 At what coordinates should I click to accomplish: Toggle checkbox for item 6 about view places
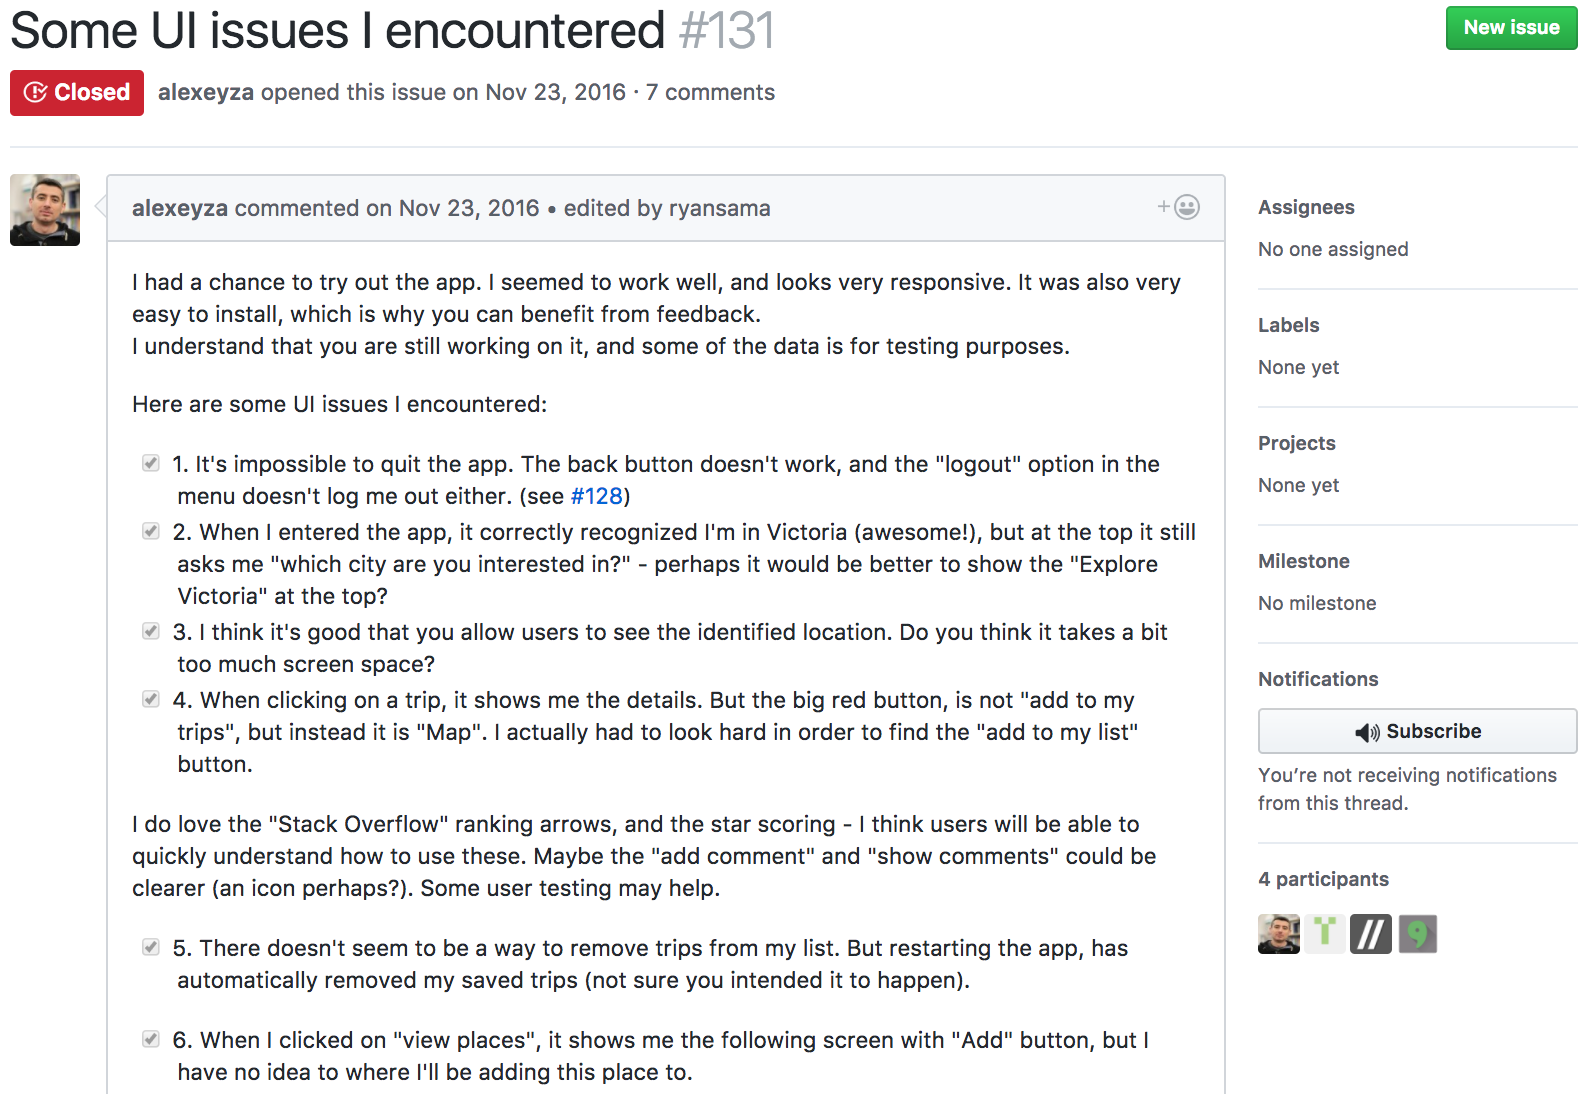151,1039
